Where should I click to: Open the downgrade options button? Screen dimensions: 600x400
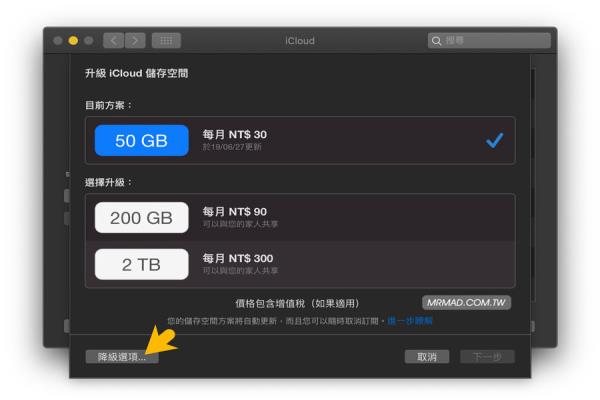pyautogui.click(x=122, y=357)
